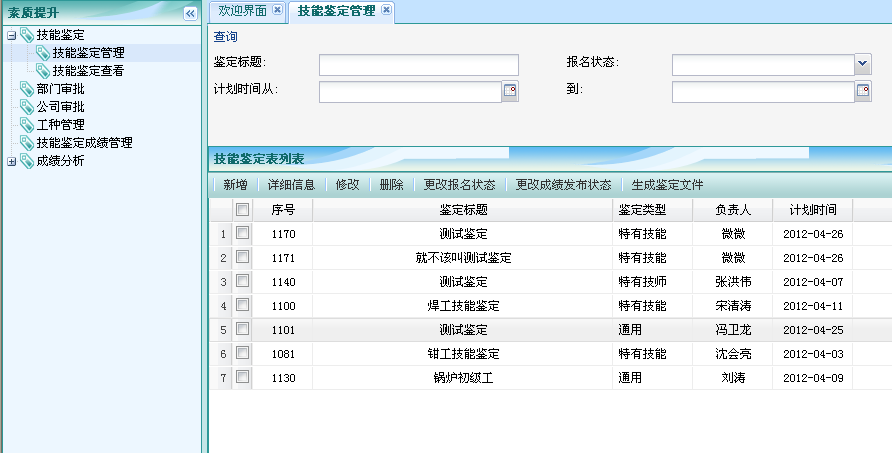Viewport: 892px width, 453px height.
Task: Click the 鉴定标题 search input field
Action: coord(418,65)
